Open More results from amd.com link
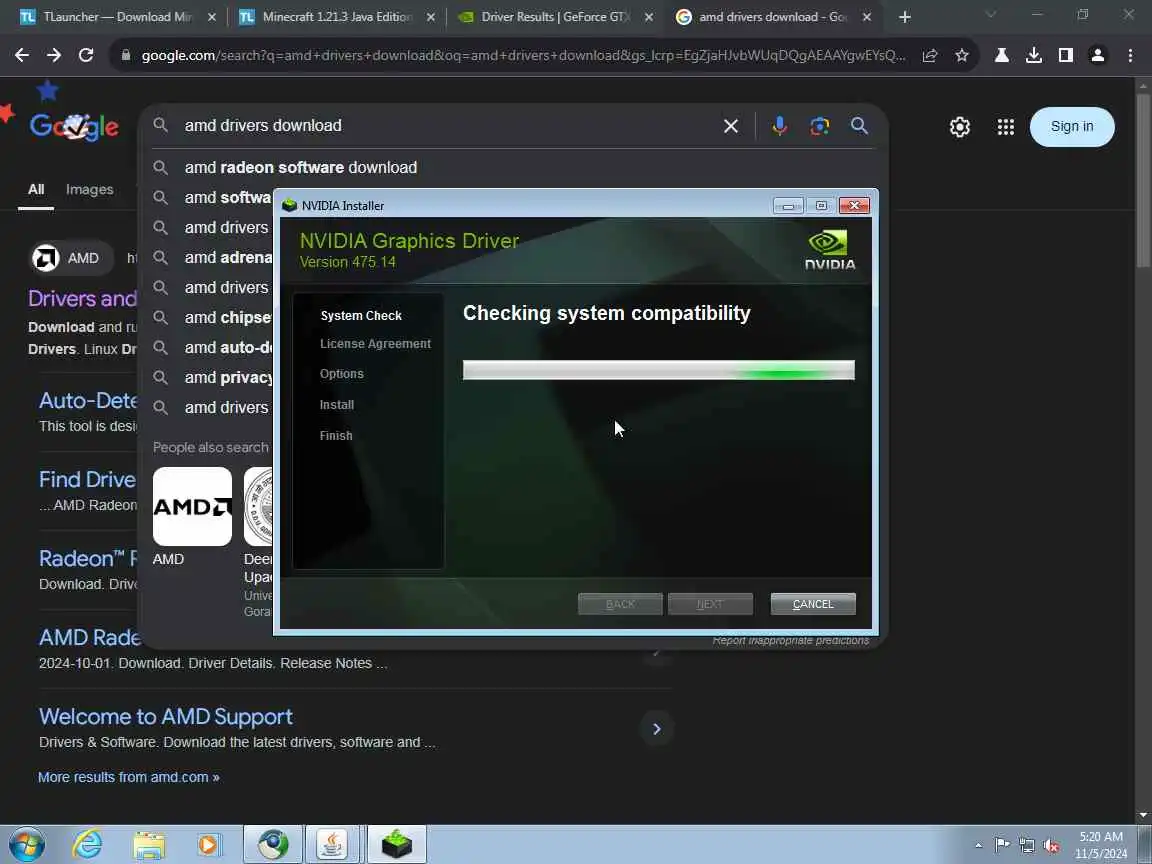Screen dimensions: 1152x864 click(129, 777)
